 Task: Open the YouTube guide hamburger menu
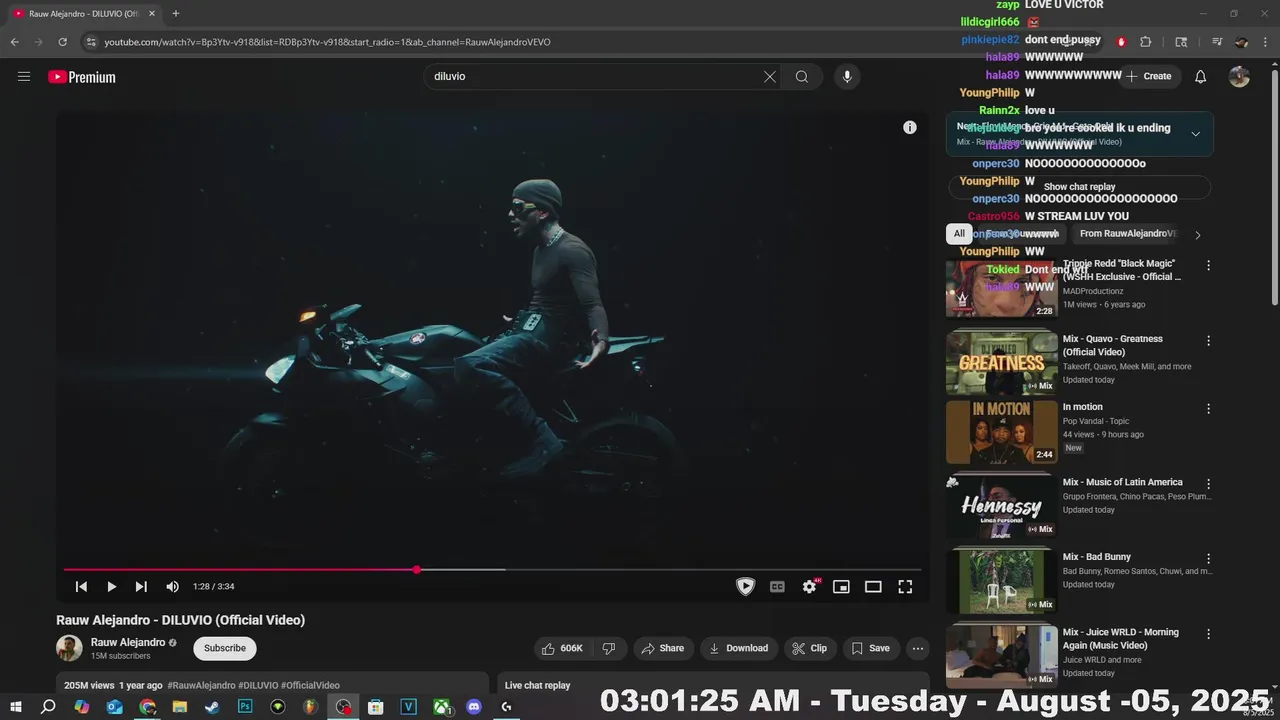24,76
